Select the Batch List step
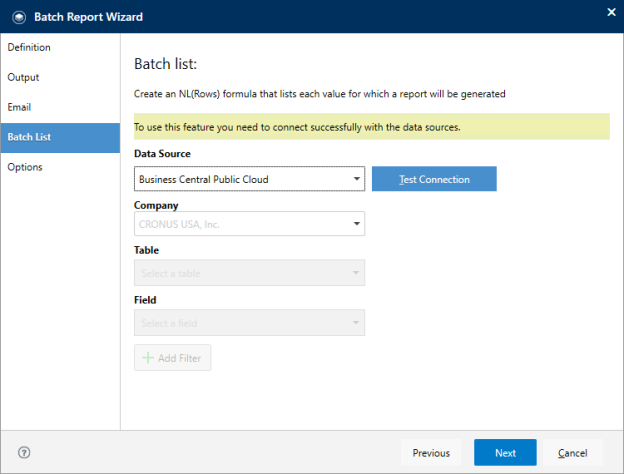 click(60, 137)
